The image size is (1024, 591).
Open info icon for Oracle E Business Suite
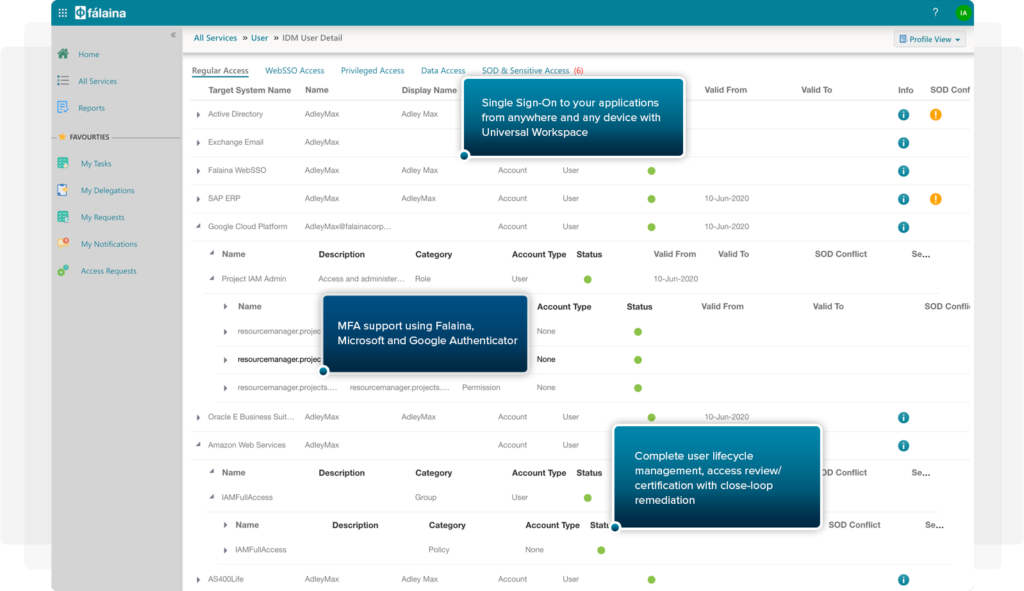click(903, 417)
